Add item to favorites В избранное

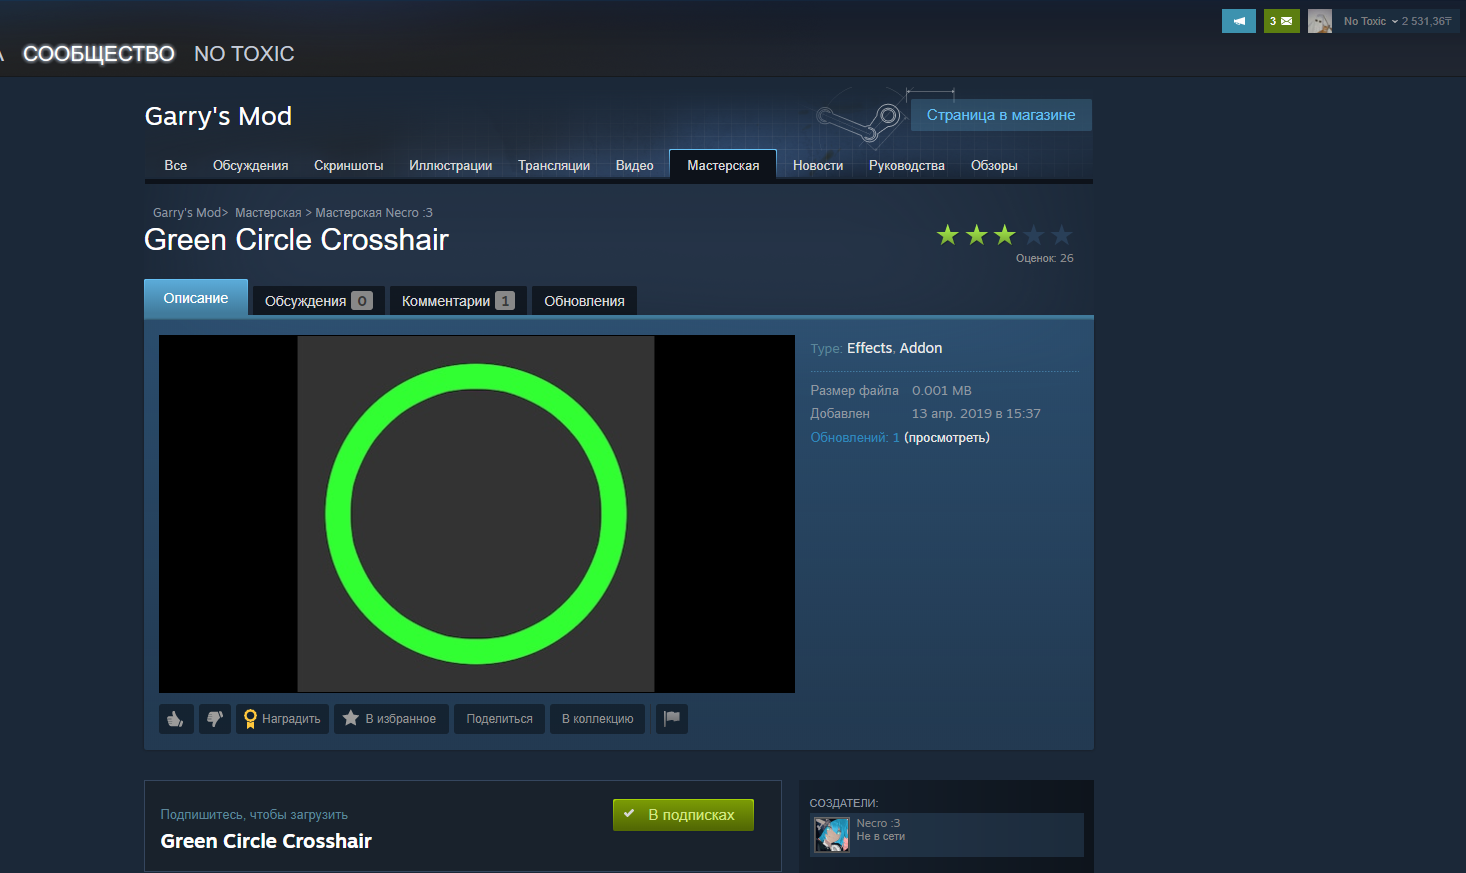pyautogui.click(x=391, y=719)
